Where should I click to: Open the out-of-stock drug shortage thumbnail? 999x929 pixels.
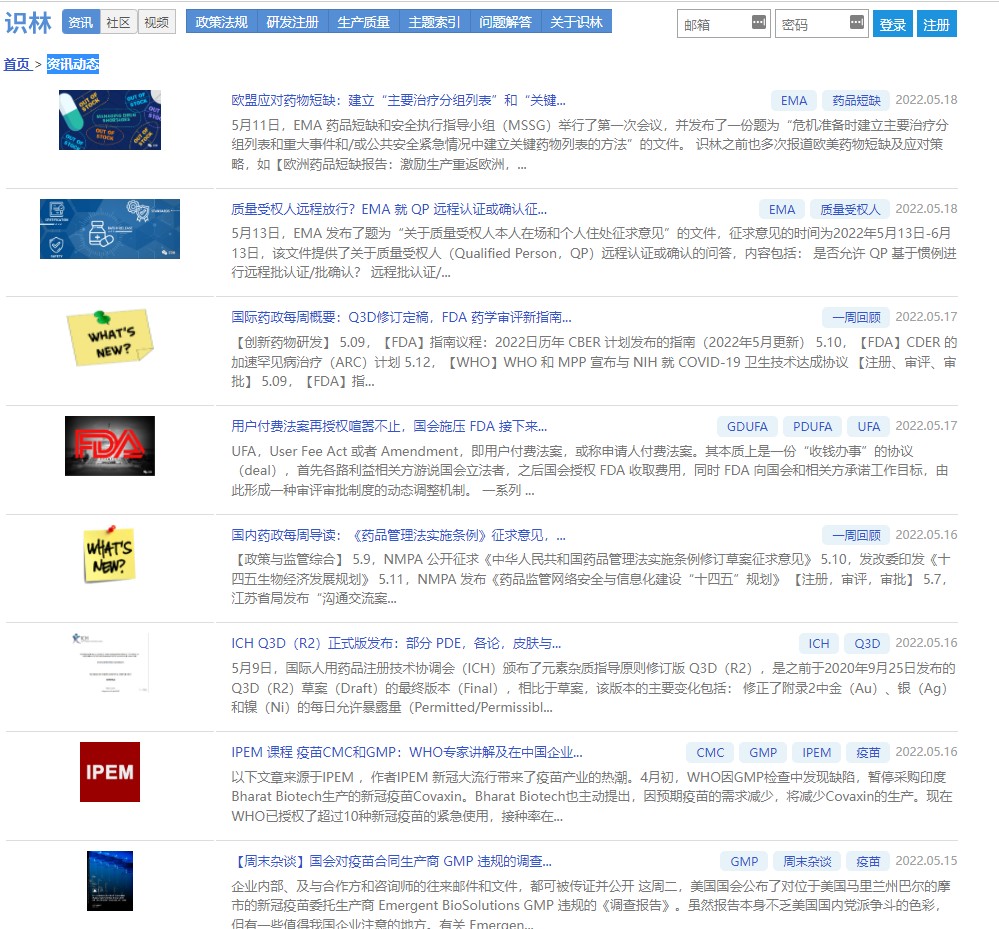pyautogui.click(x=110, y=120)
